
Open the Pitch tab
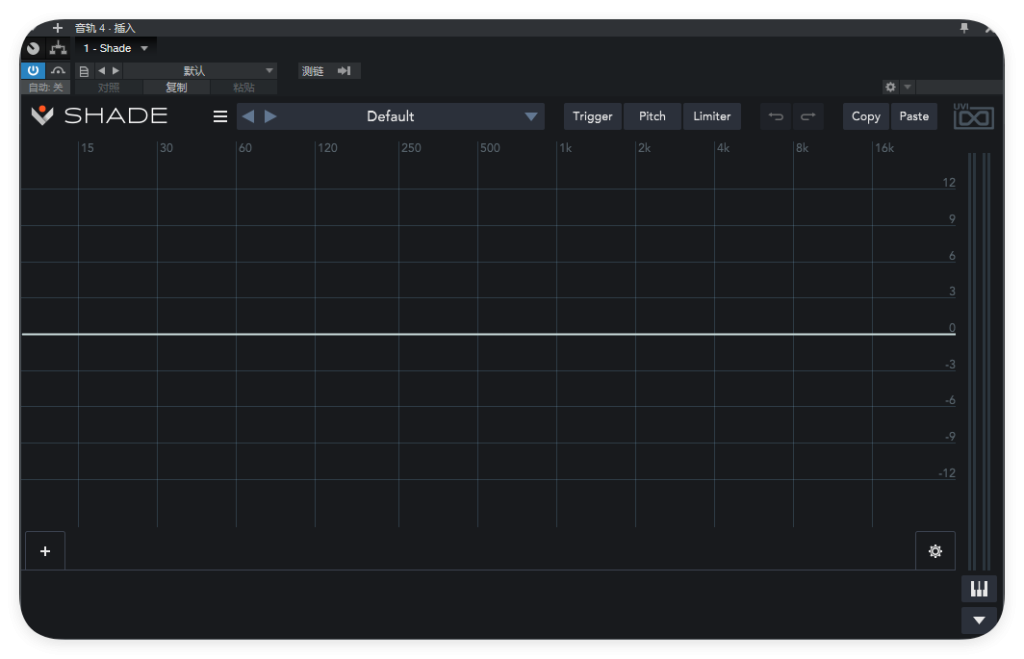[652, 116]
